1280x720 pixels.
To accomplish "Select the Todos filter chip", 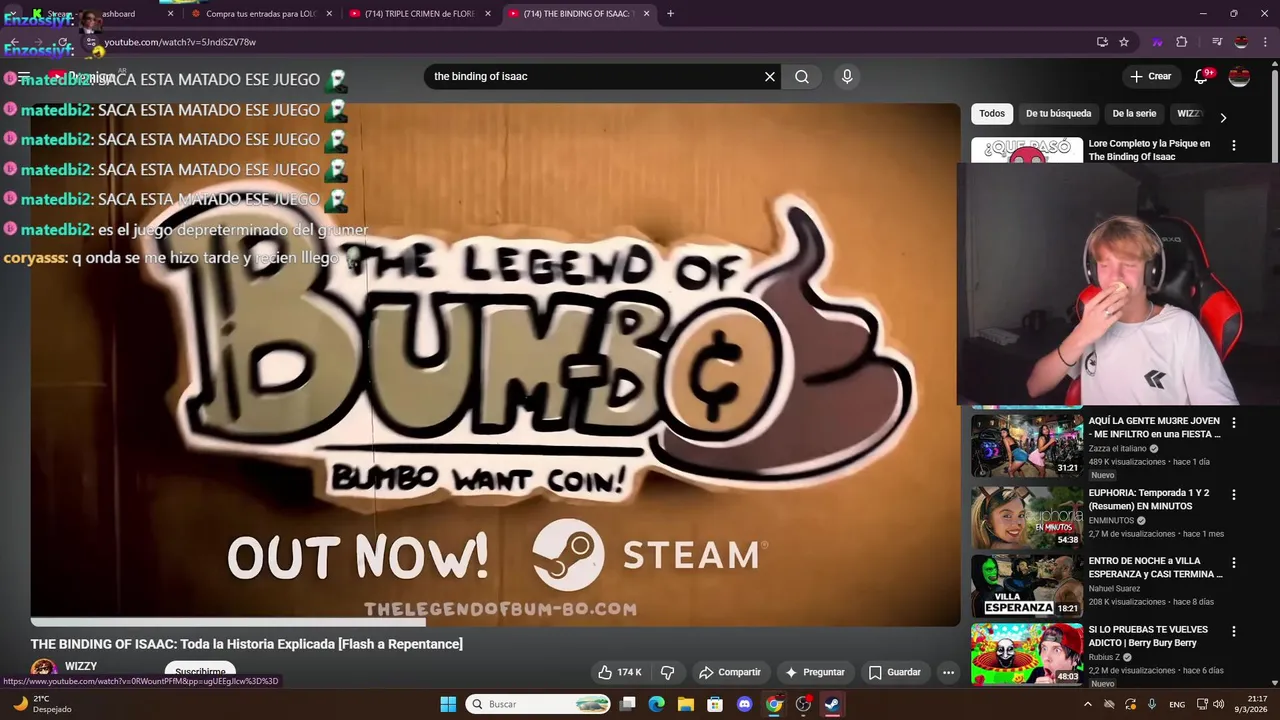I will click(x=992, y=114).
